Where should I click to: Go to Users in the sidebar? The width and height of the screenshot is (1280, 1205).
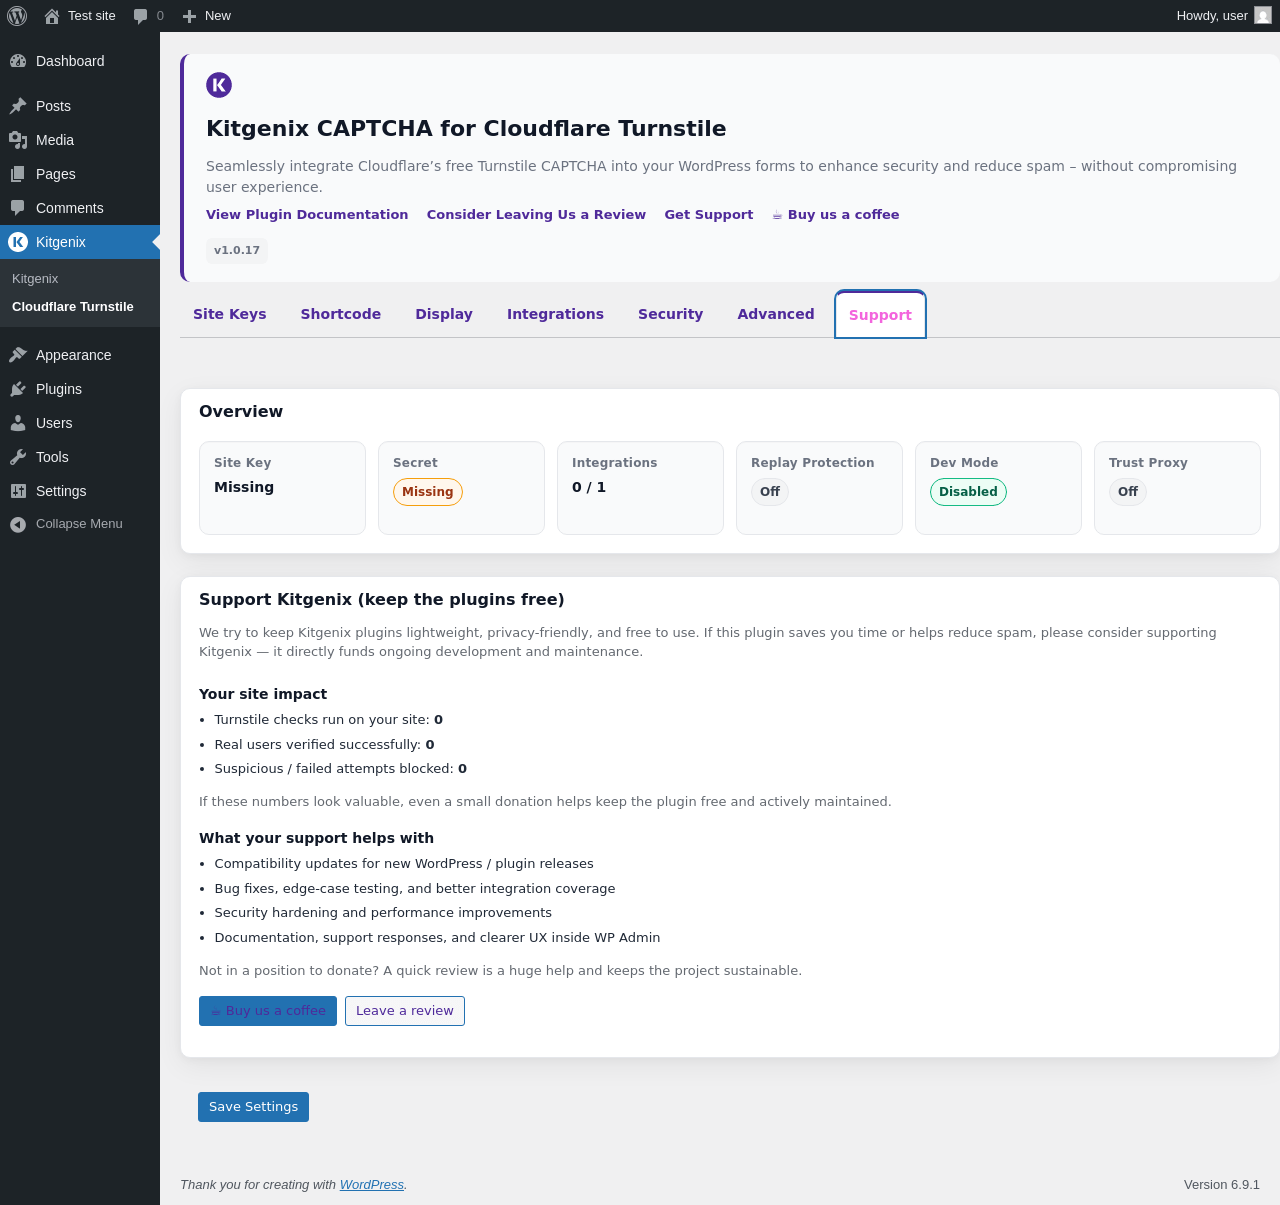[x=80, y=423]
